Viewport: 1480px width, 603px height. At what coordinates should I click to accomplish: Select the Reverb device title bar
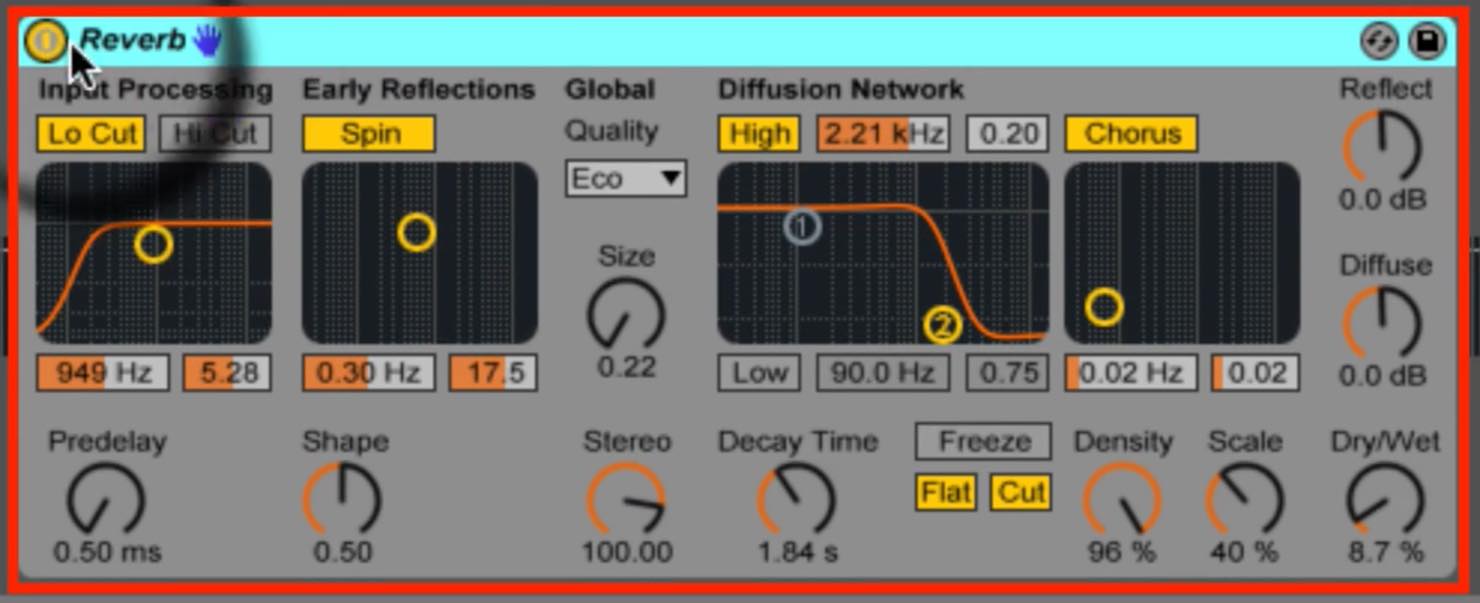[738, 41]
